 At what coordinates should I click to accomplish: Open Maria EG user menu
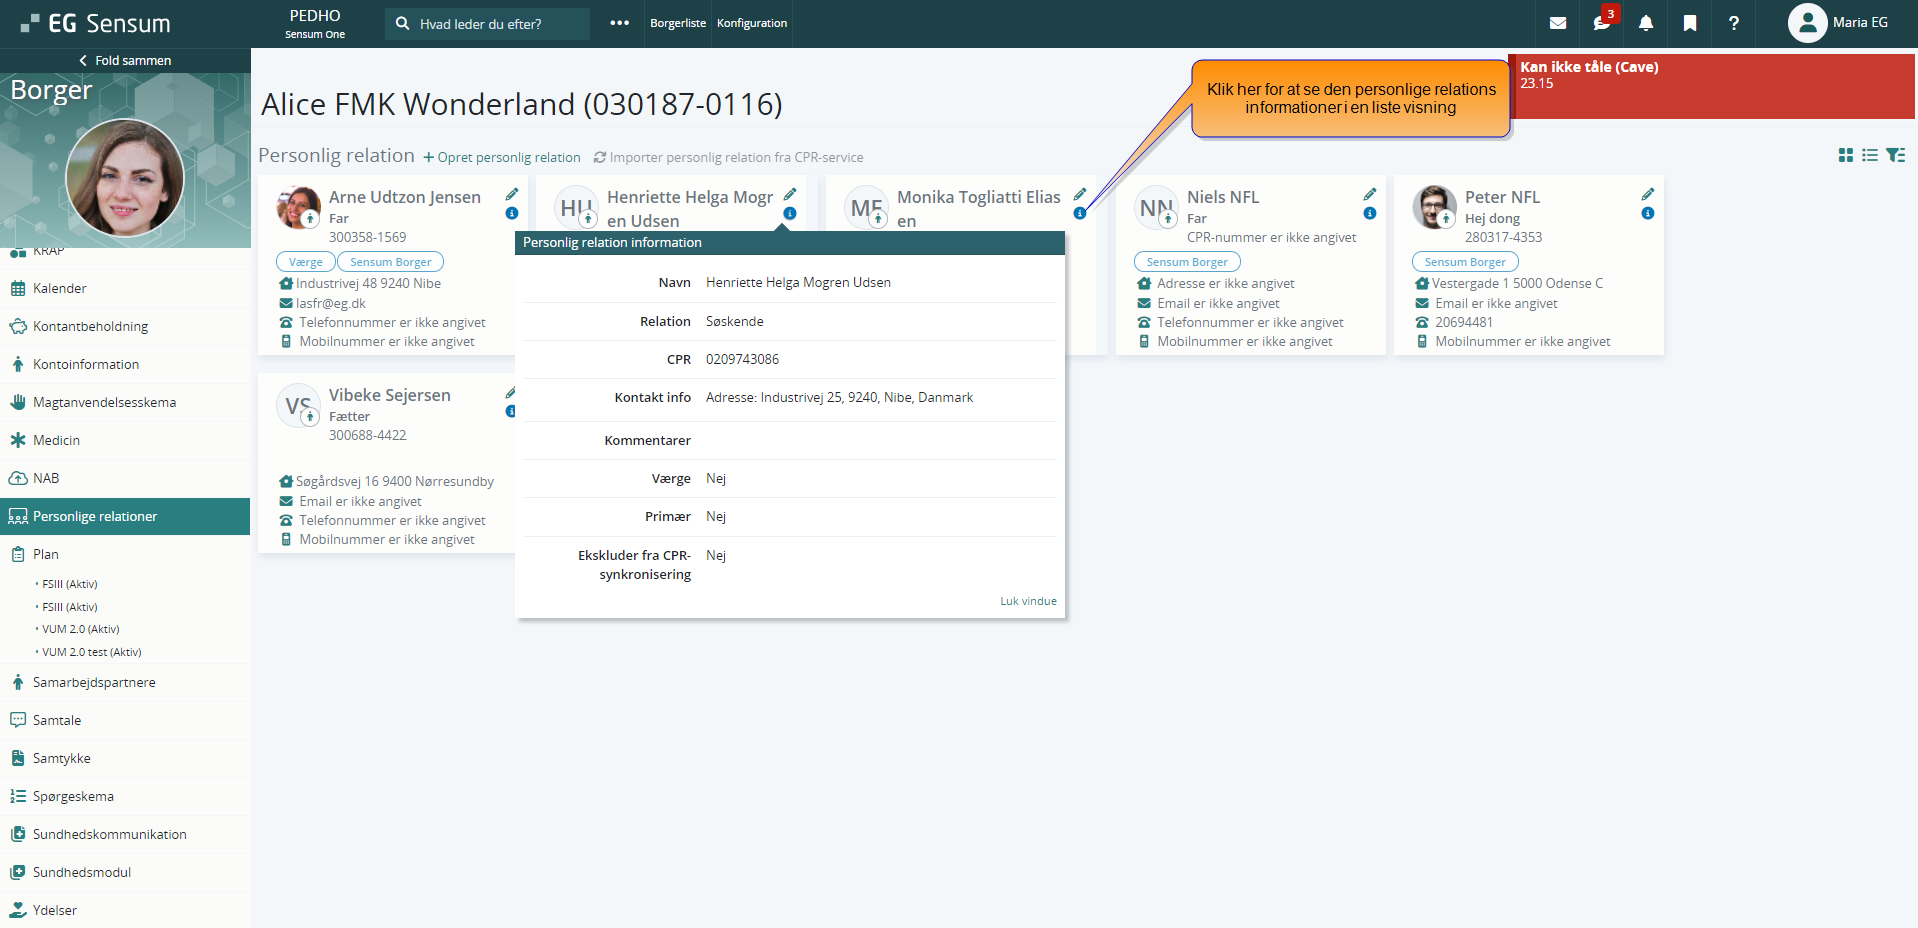tap(1838, 23)
